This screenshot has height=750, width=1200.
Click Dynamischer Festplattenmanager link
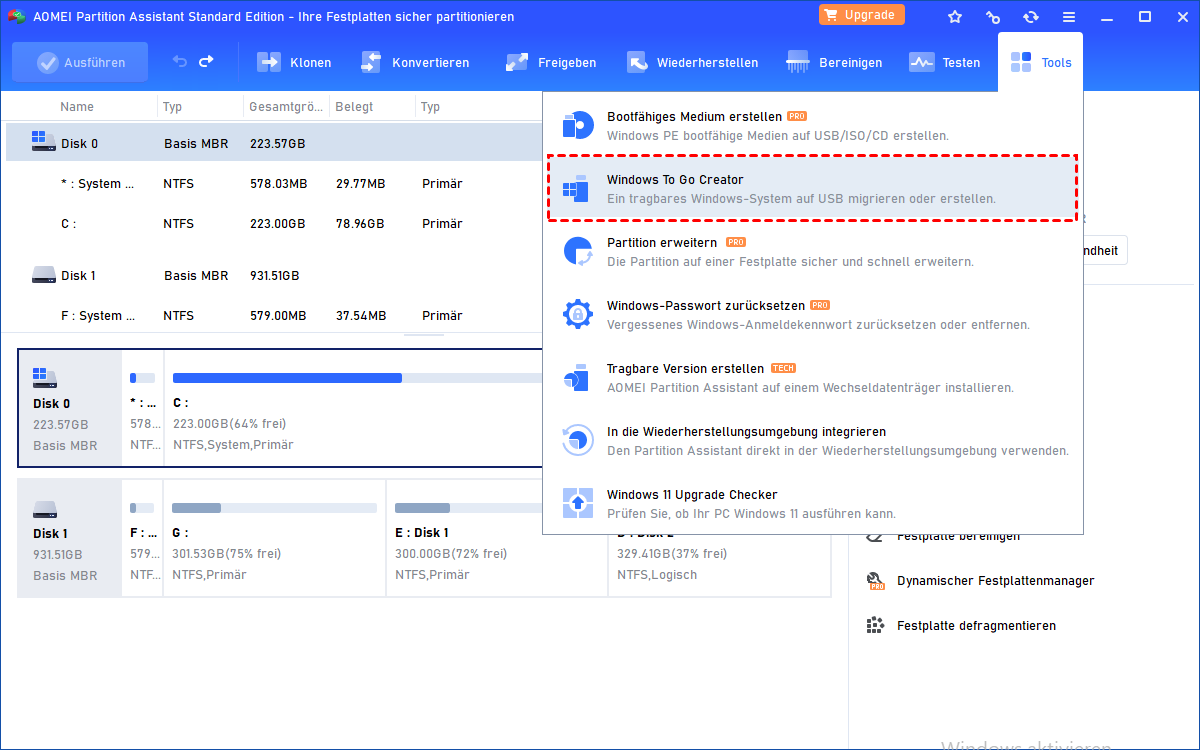[995, 581]
